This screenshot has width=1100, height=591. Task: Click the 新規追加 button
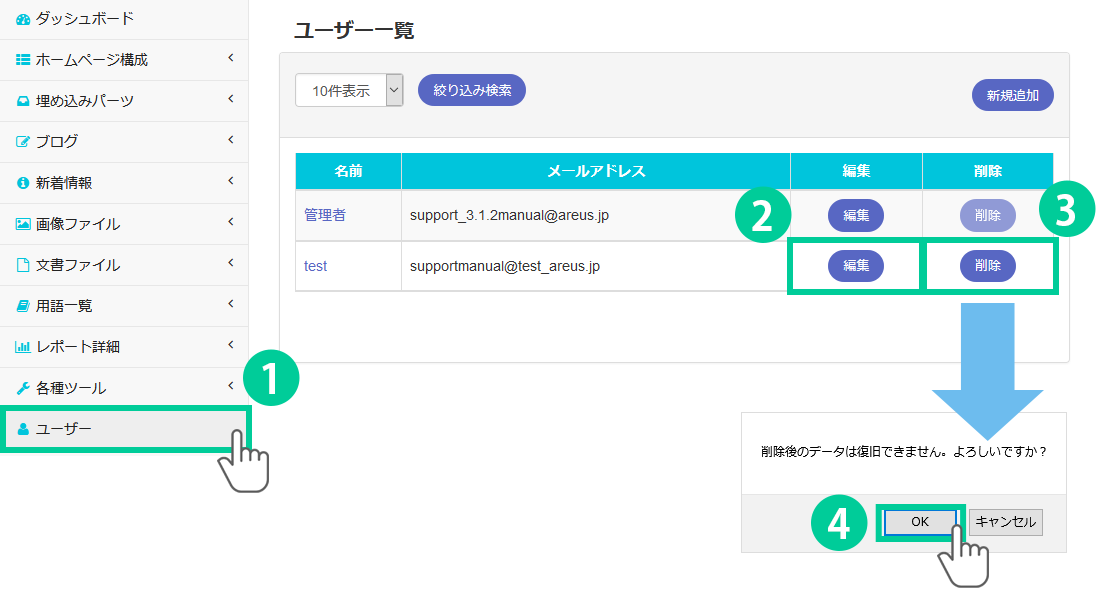pyautogui.click(x=1012, y=96)
